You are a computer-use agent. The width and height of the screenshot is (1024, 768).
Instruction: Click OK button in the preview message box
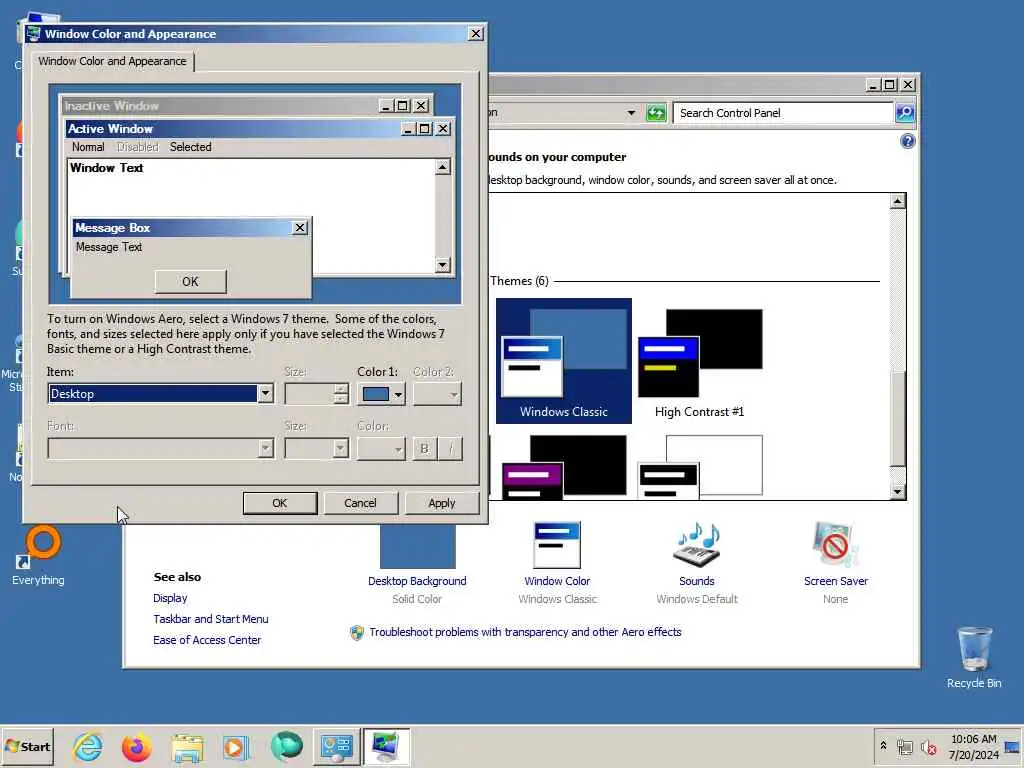point(190,281)
